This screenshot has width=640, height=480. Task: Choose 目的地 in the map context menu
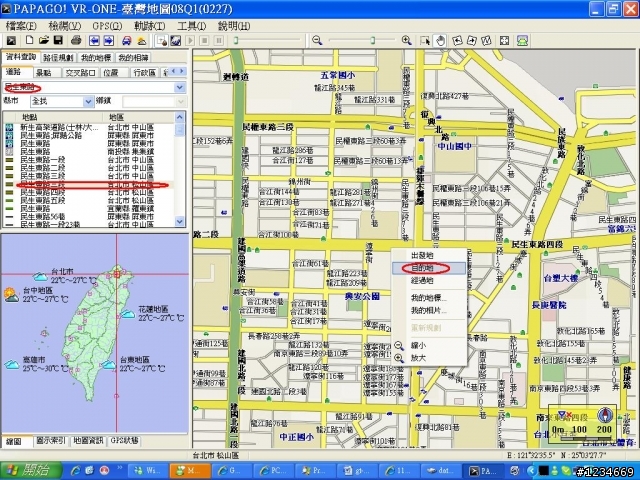point(429,268)
